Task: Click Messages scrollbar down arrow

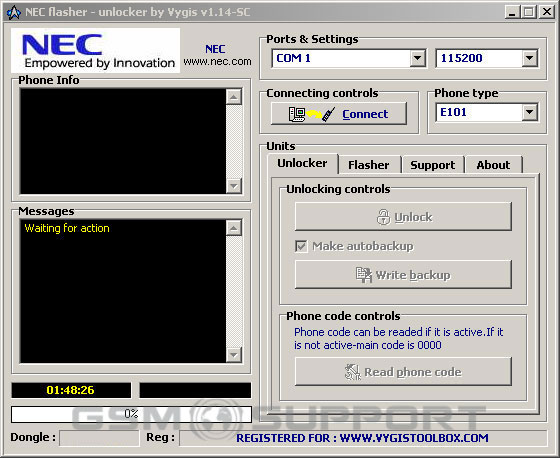Action: pyautogui.click(x=234, y=355)
